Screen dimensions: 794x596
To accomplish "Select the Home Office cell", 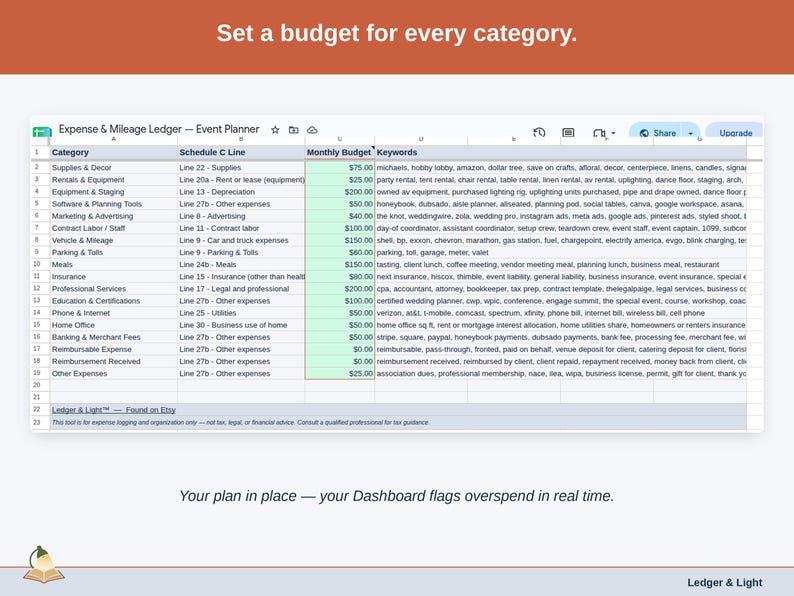I will pos(113,325).
